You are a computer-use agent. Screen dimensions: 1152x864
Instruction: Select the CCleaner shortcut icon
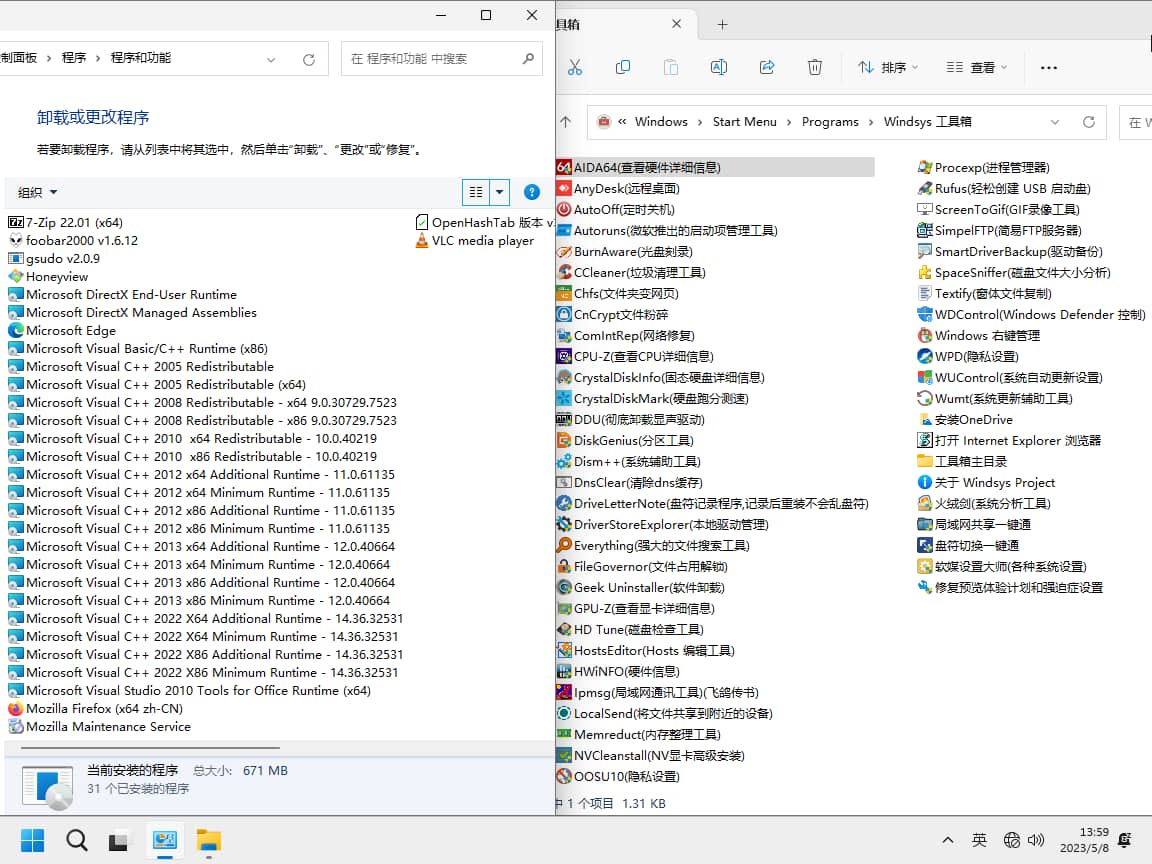click(x=565, y=272)
